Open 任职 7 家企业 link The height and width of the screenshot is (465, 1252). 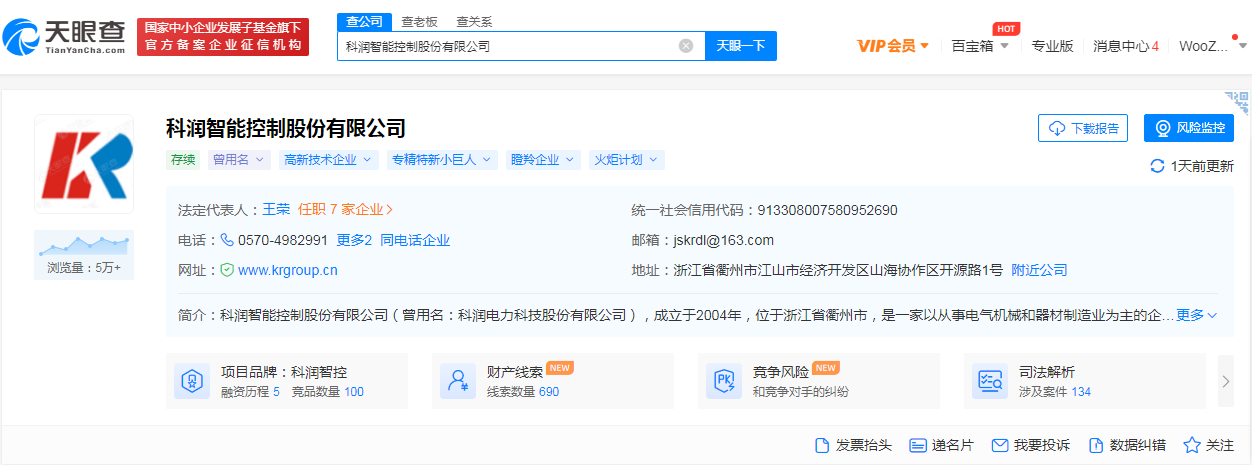(345, 210)
